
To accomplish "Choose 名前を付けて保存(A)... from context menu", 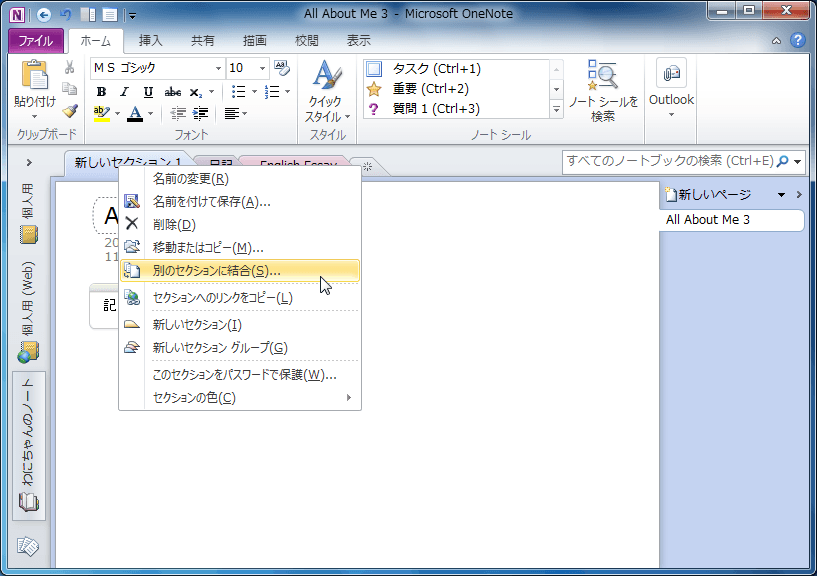I will coord(240,202).
